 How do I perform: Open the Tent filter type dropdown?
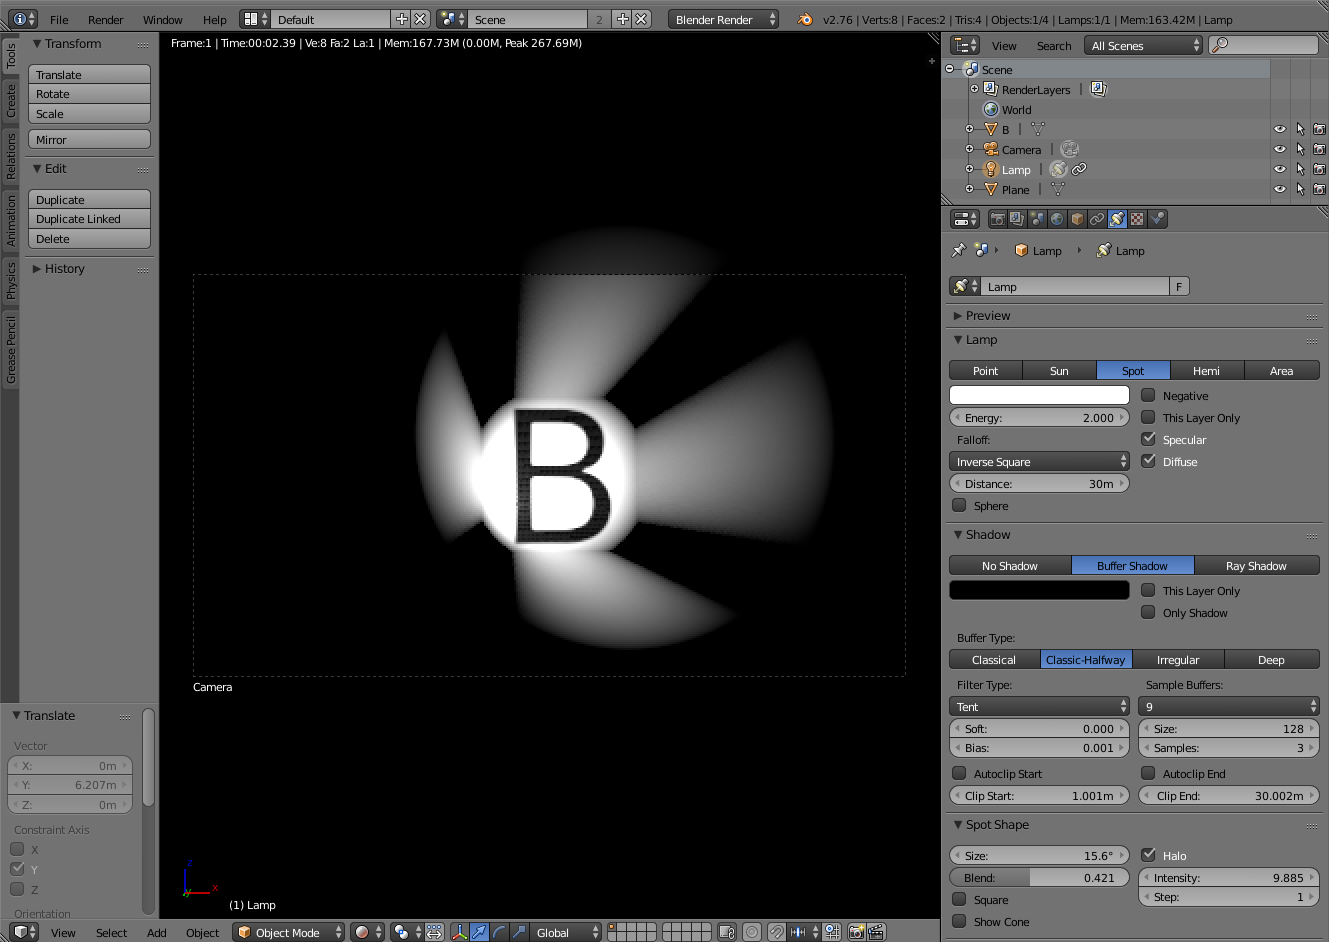1039,706
